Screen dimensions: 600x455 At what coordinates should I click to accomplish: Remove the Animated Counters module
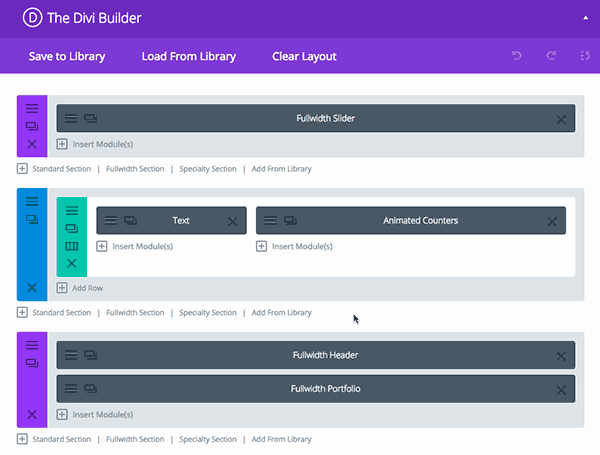click(552, 222)
